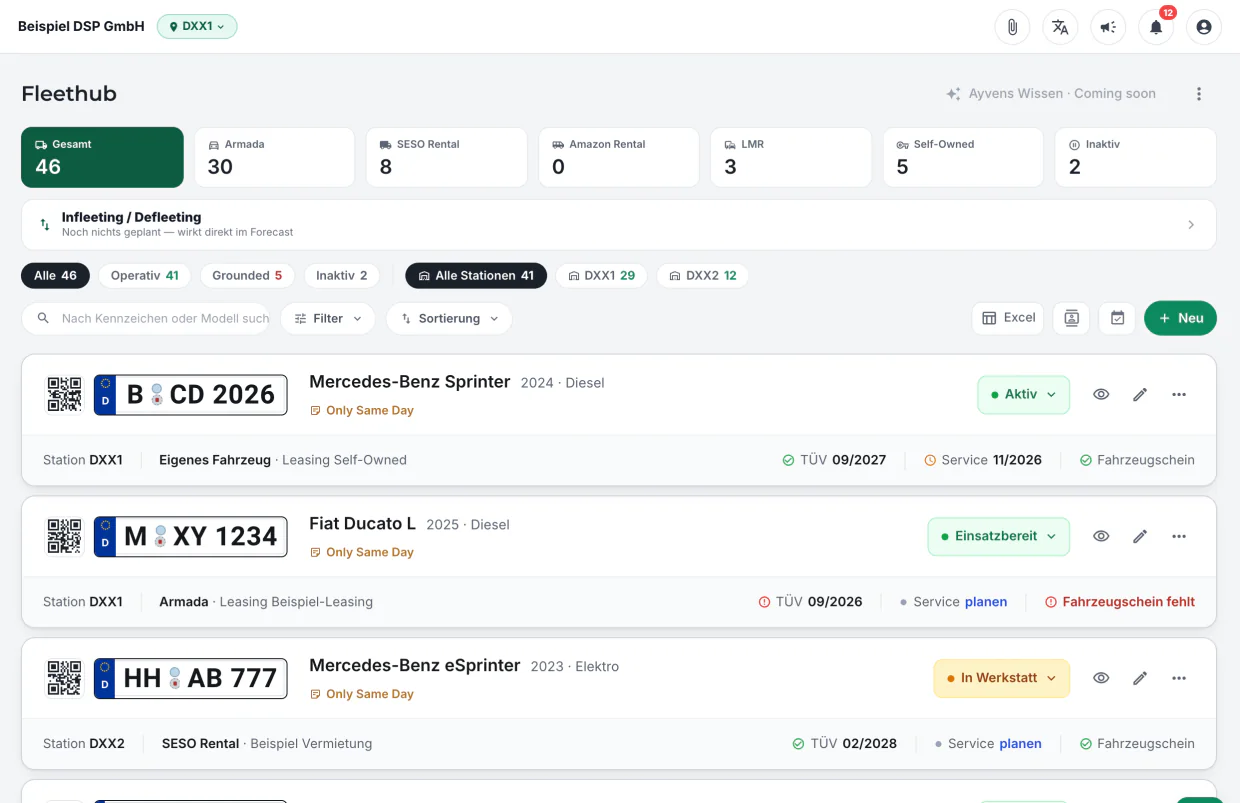Click Only Same Day note under Mercedes-Benz Sprinter

point(361,410)
